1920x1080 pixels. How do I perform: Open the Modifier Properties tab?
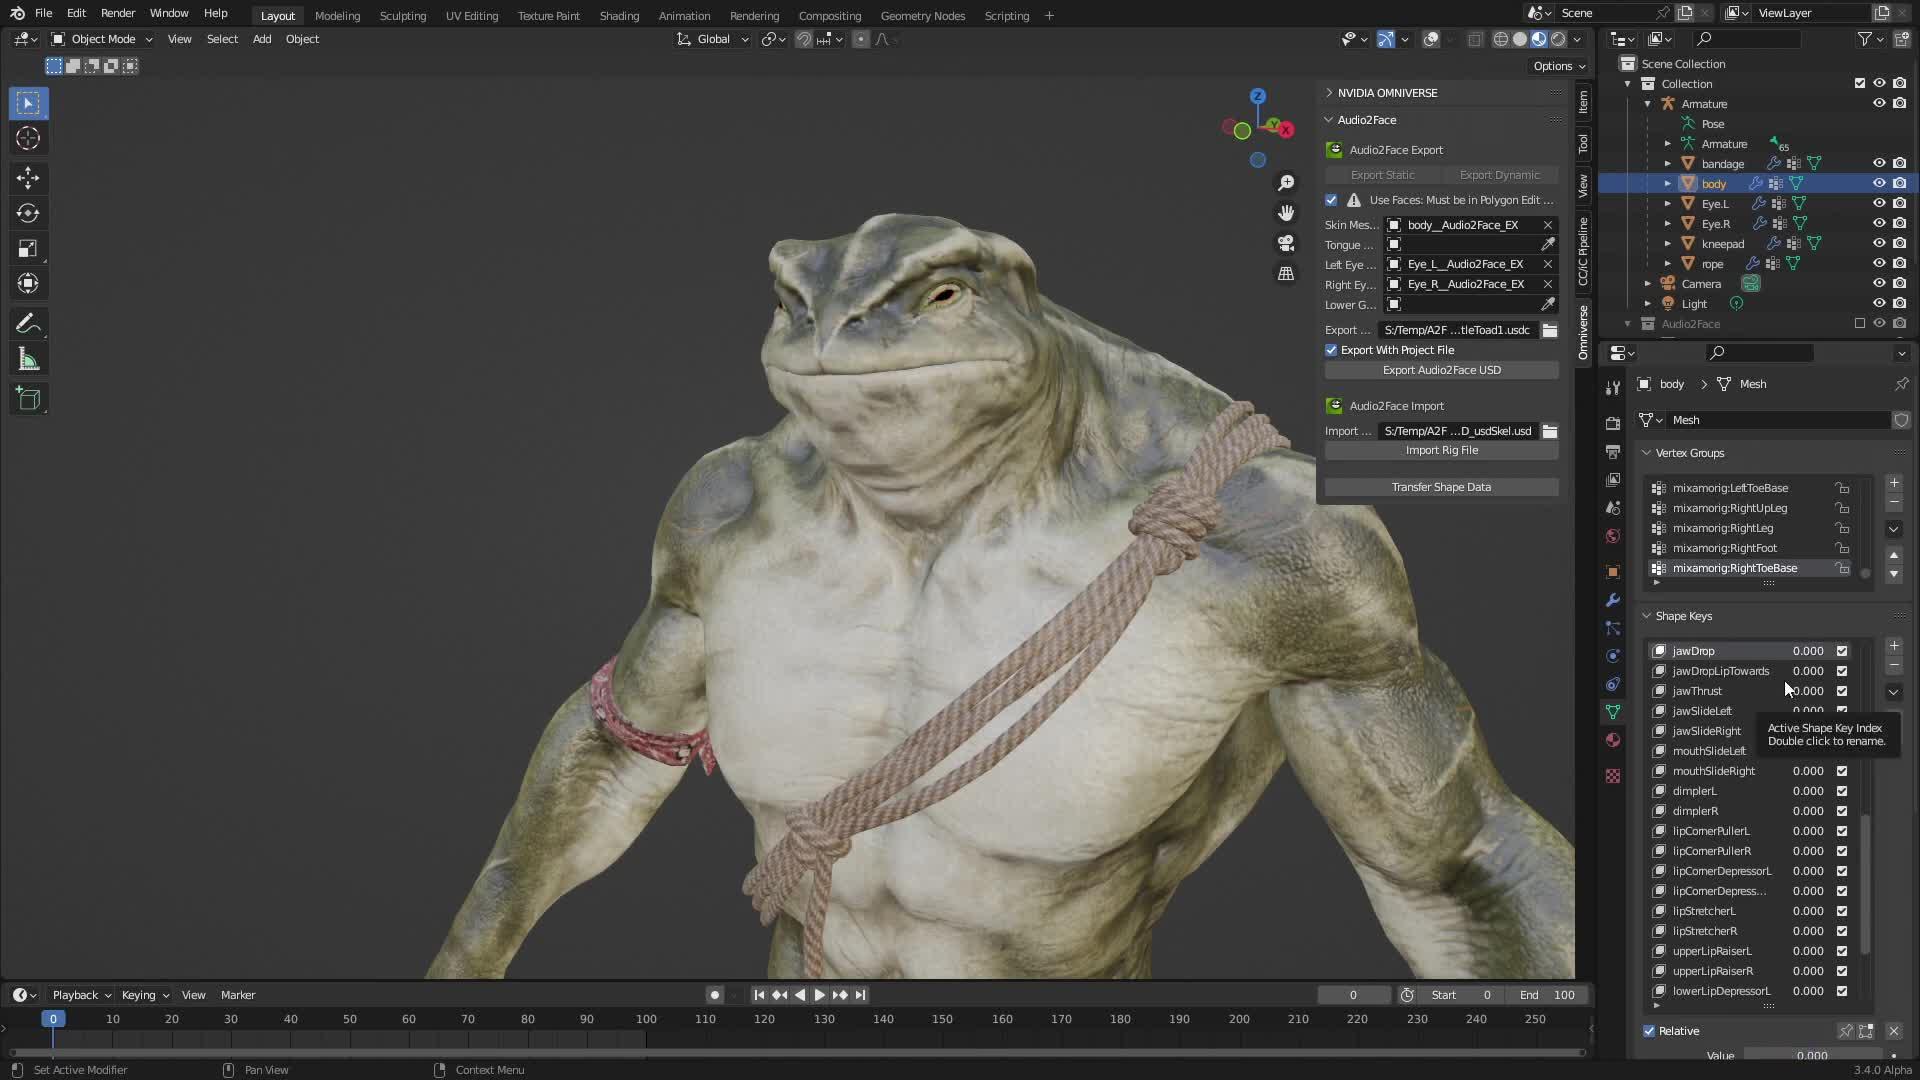[1612, 600]
